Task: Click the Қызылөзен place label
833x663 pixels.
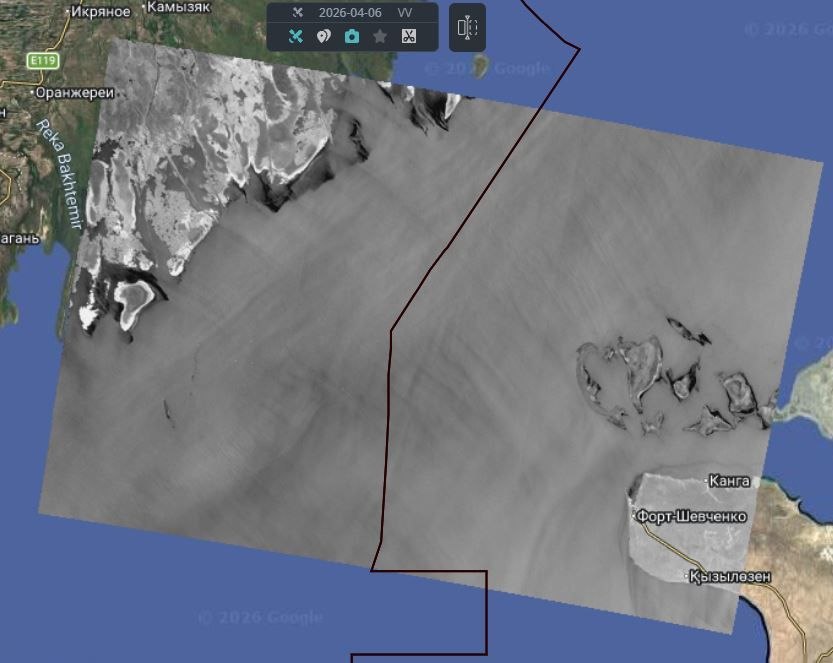Action: point(732,577)
